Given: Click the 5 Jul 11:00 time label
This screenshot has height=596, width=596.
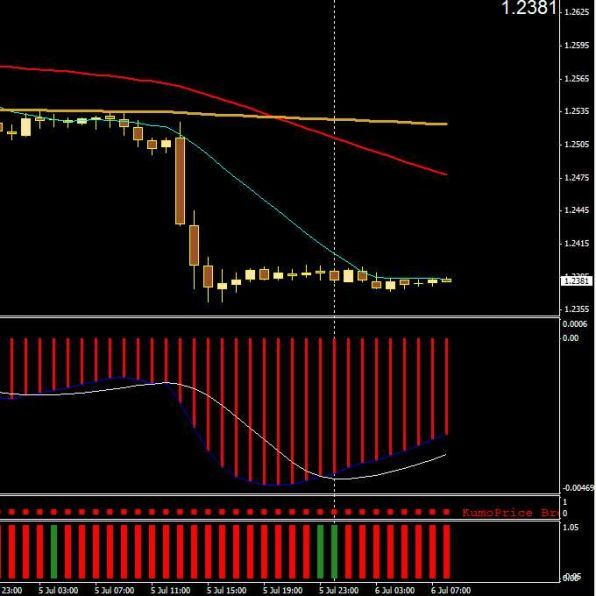Looking at the screenshot, I should pyautogui.click(x=170, y=590).
